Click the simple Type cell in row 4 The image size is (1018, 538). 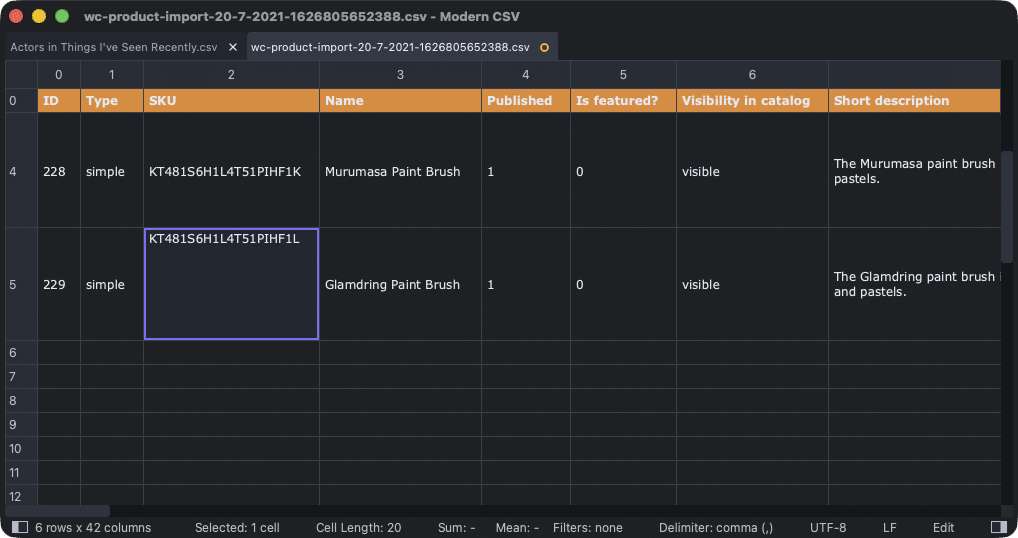[x=112, y=171]
